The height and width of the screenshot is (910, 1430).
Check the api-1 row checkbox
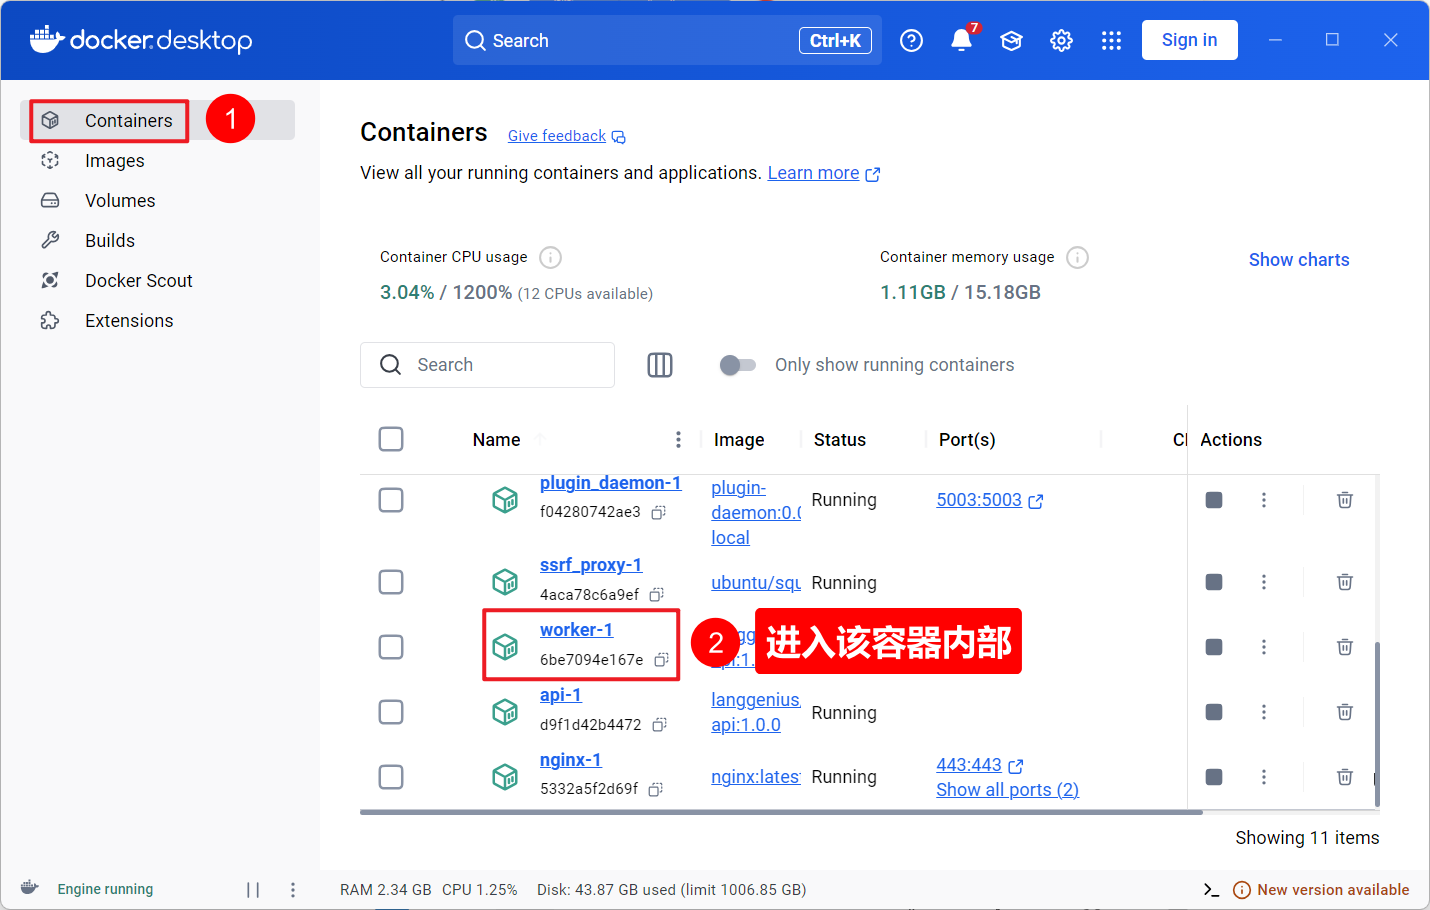tap(391, 712)
